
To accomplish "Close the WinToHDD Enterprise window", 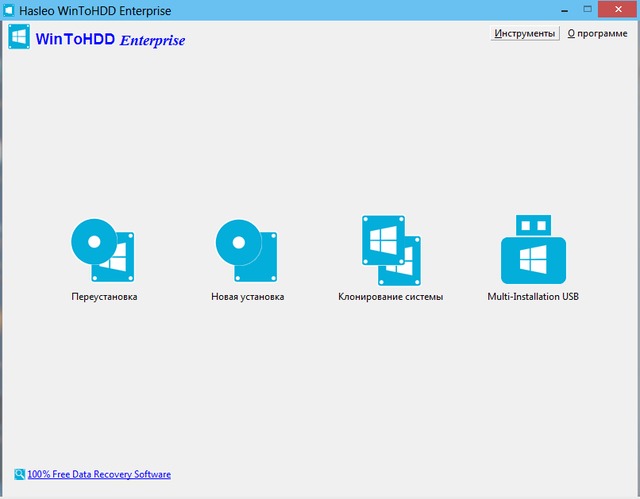I will [x=613, y=9].
